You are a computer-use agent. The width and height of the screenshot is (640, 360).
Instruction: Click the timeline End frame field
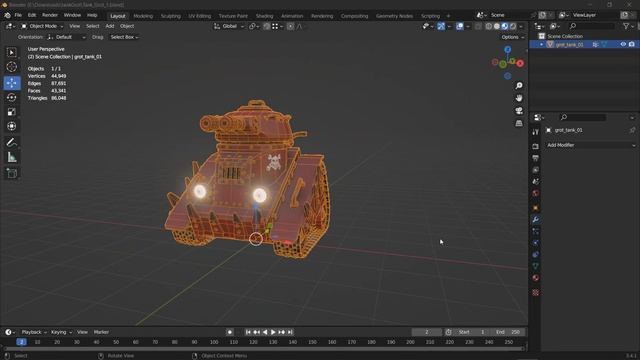509,332
